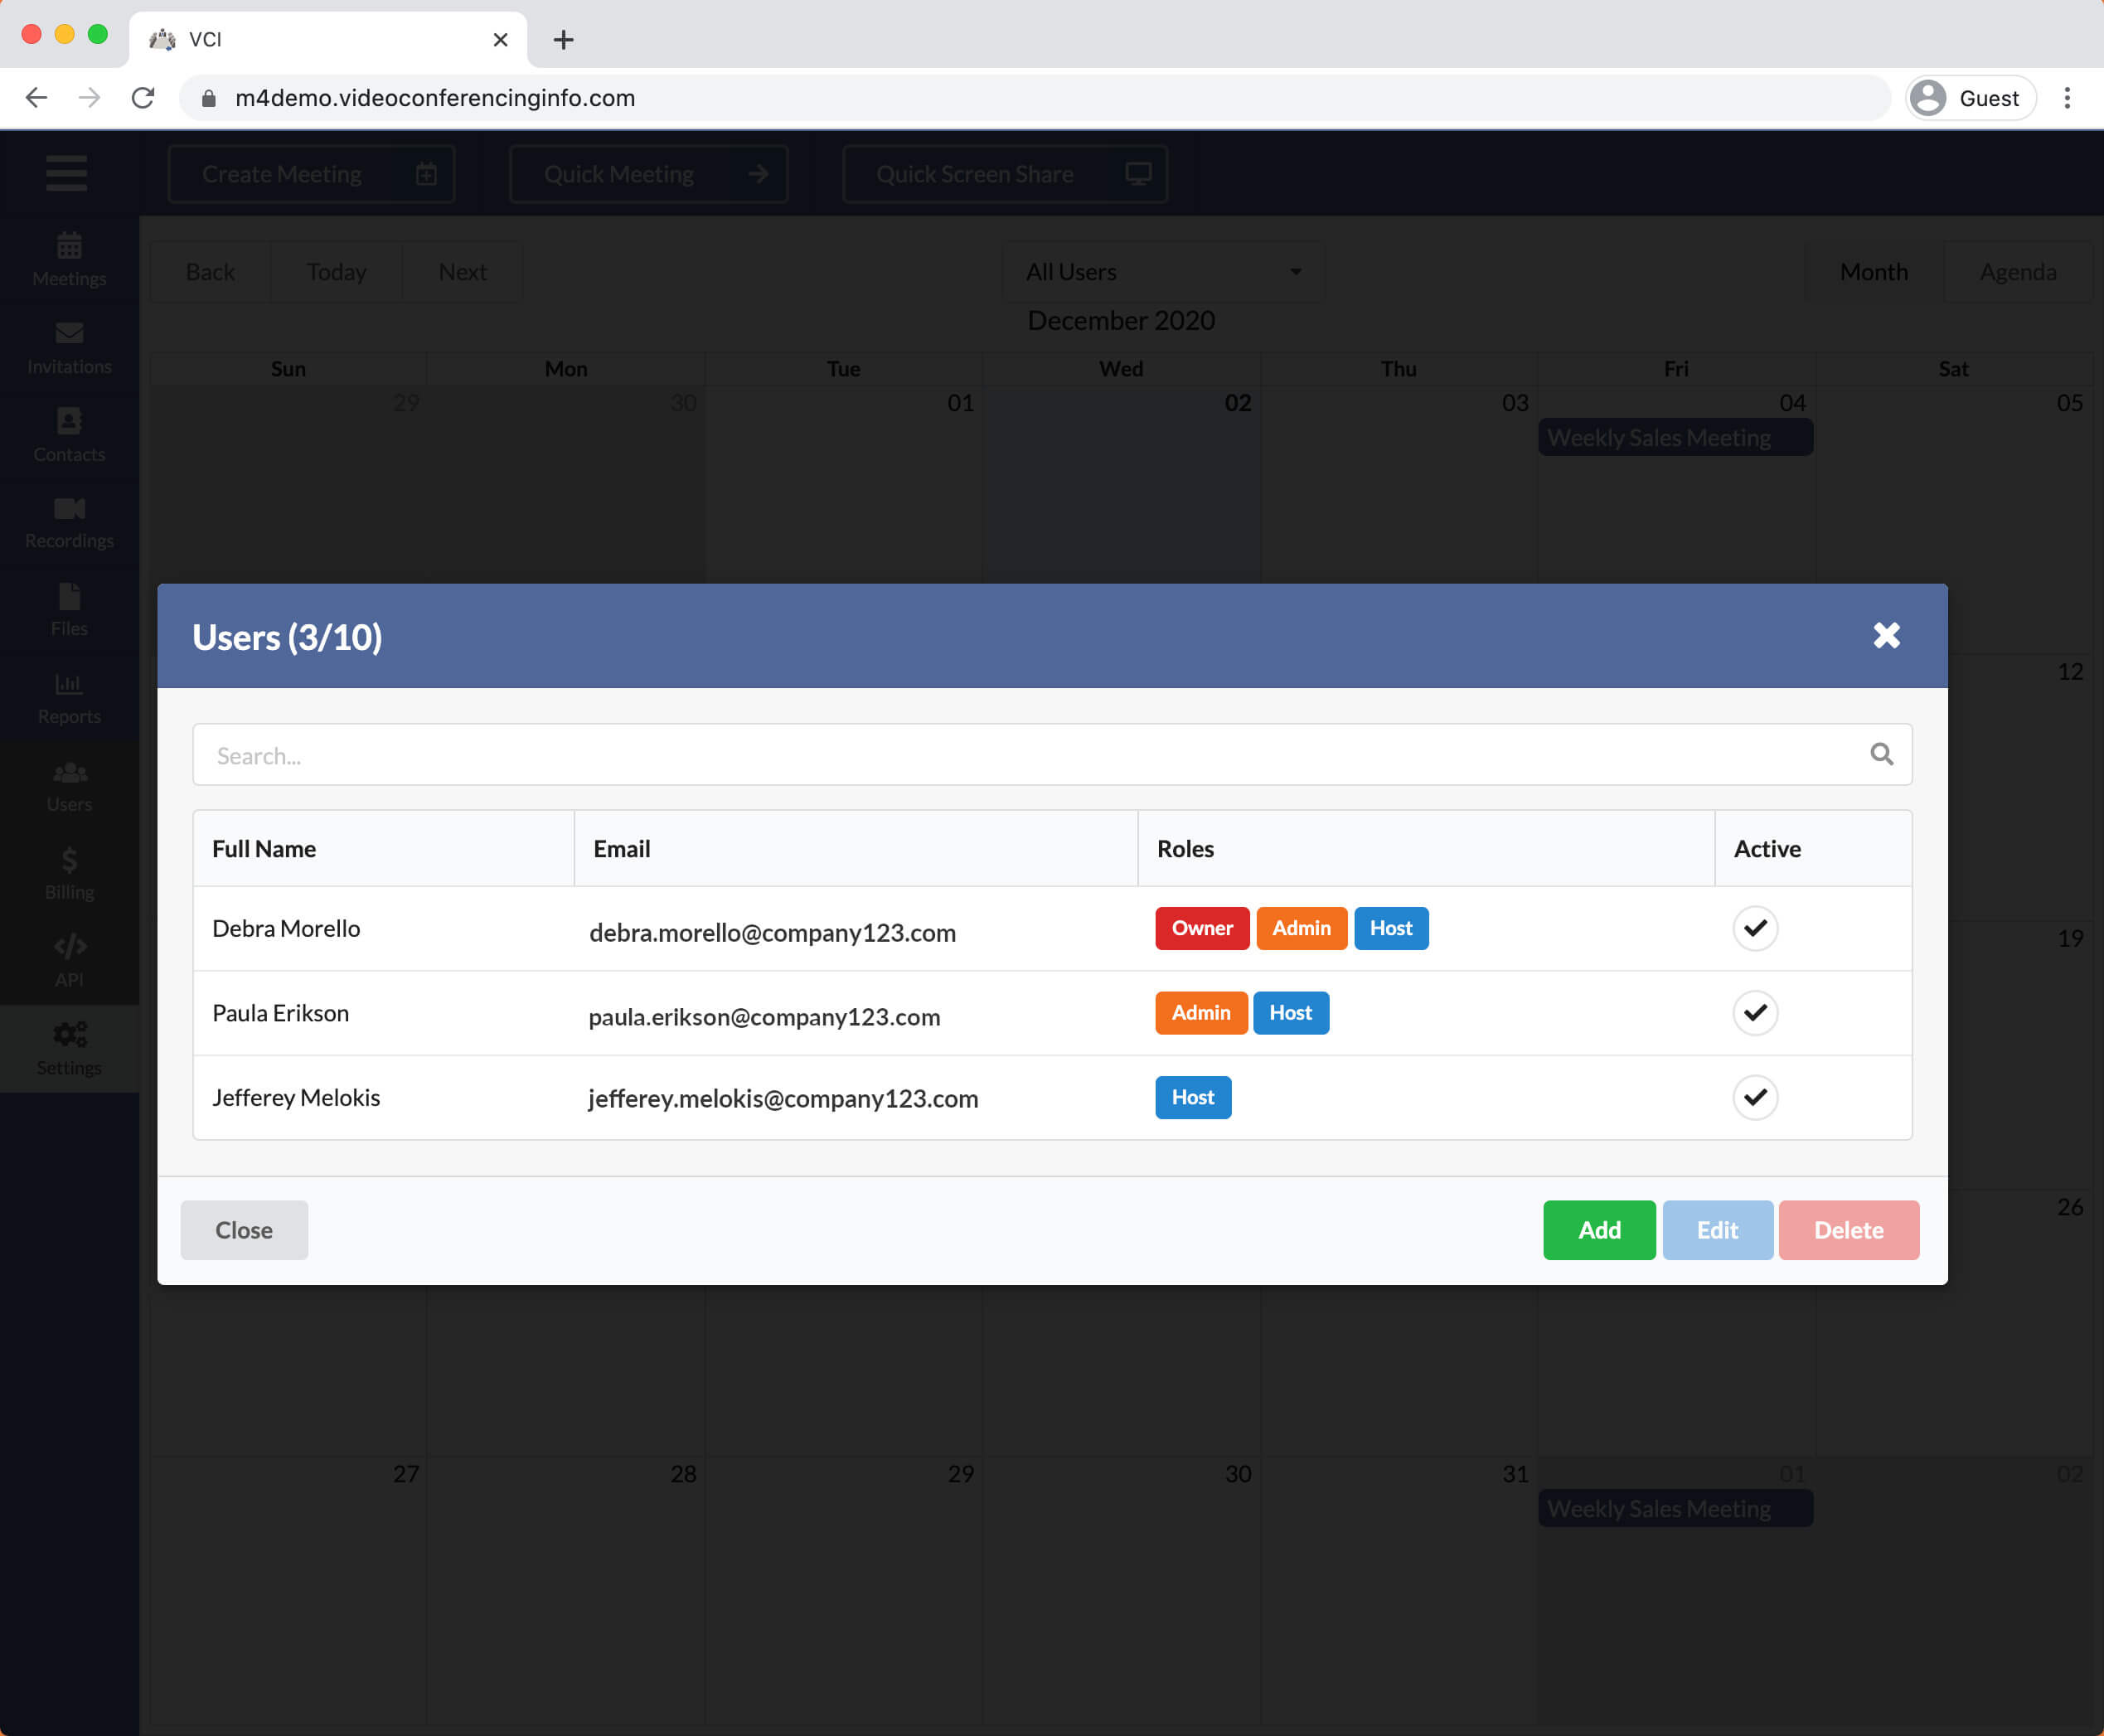2104x1736 pixels.
Task: Click the Add button
Action: click(x=1598, y=1230)
